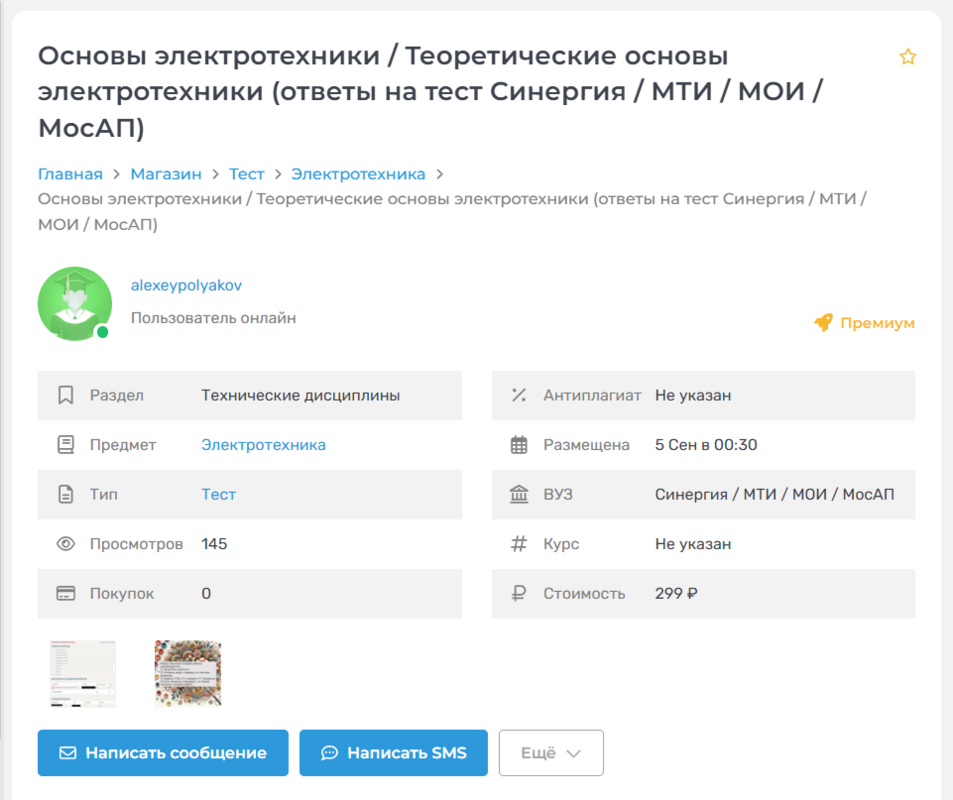Viewport: 953px width, 800px height.
Task: Open Электротехника link in the Предмет row
Action: (x=263, y=445)
